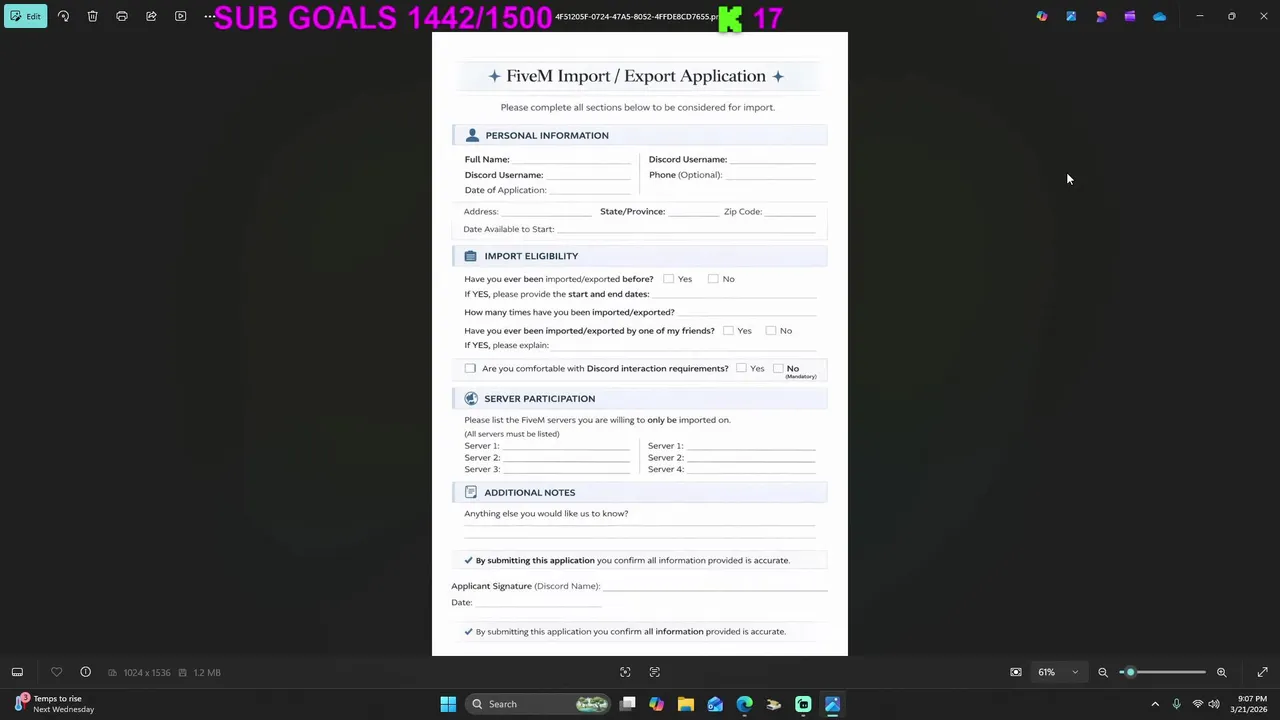Screen dimensions: 1280x720
Task: Click the FiveM Import / Export Application title
Action: pyautogui.click(x=636, y=76)
